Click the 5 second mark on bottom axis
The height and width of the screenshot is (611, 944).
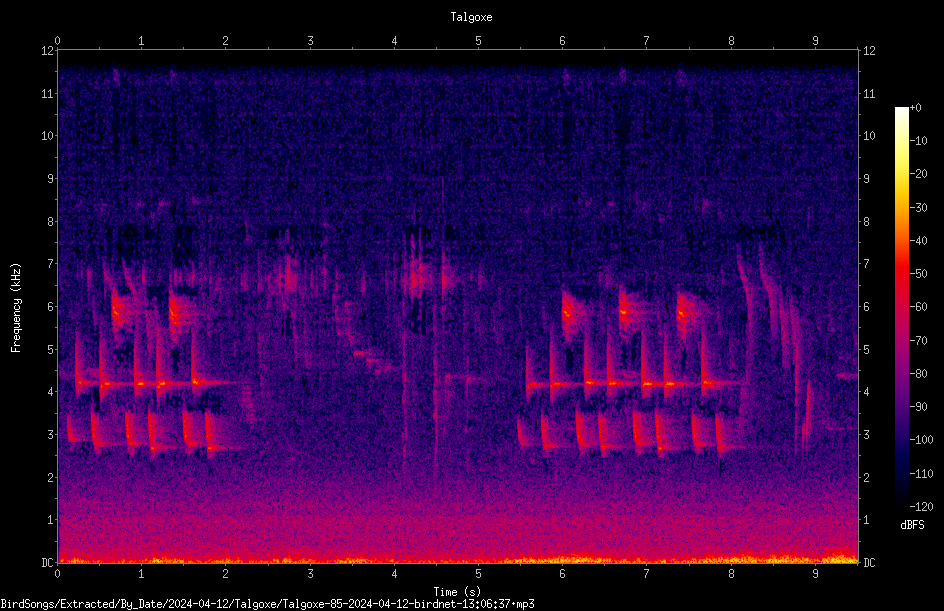[x=479, y=574]
